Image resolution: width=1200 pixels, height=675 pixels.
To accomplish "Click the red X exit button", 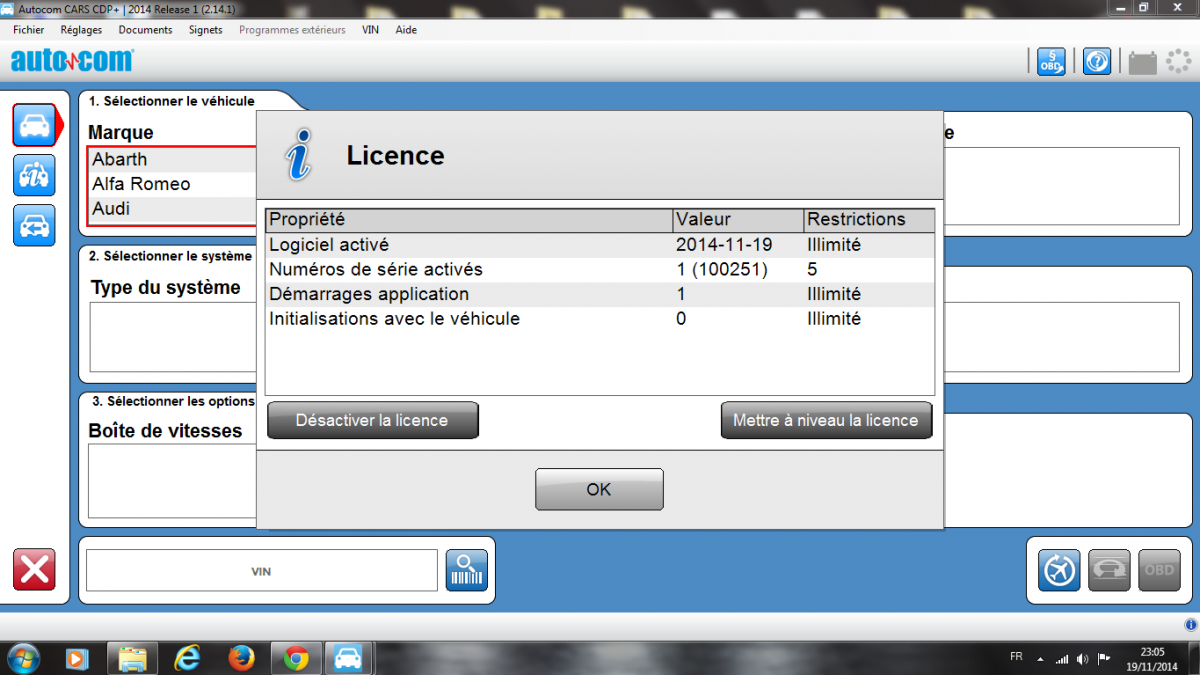I will tap(34, 570).
